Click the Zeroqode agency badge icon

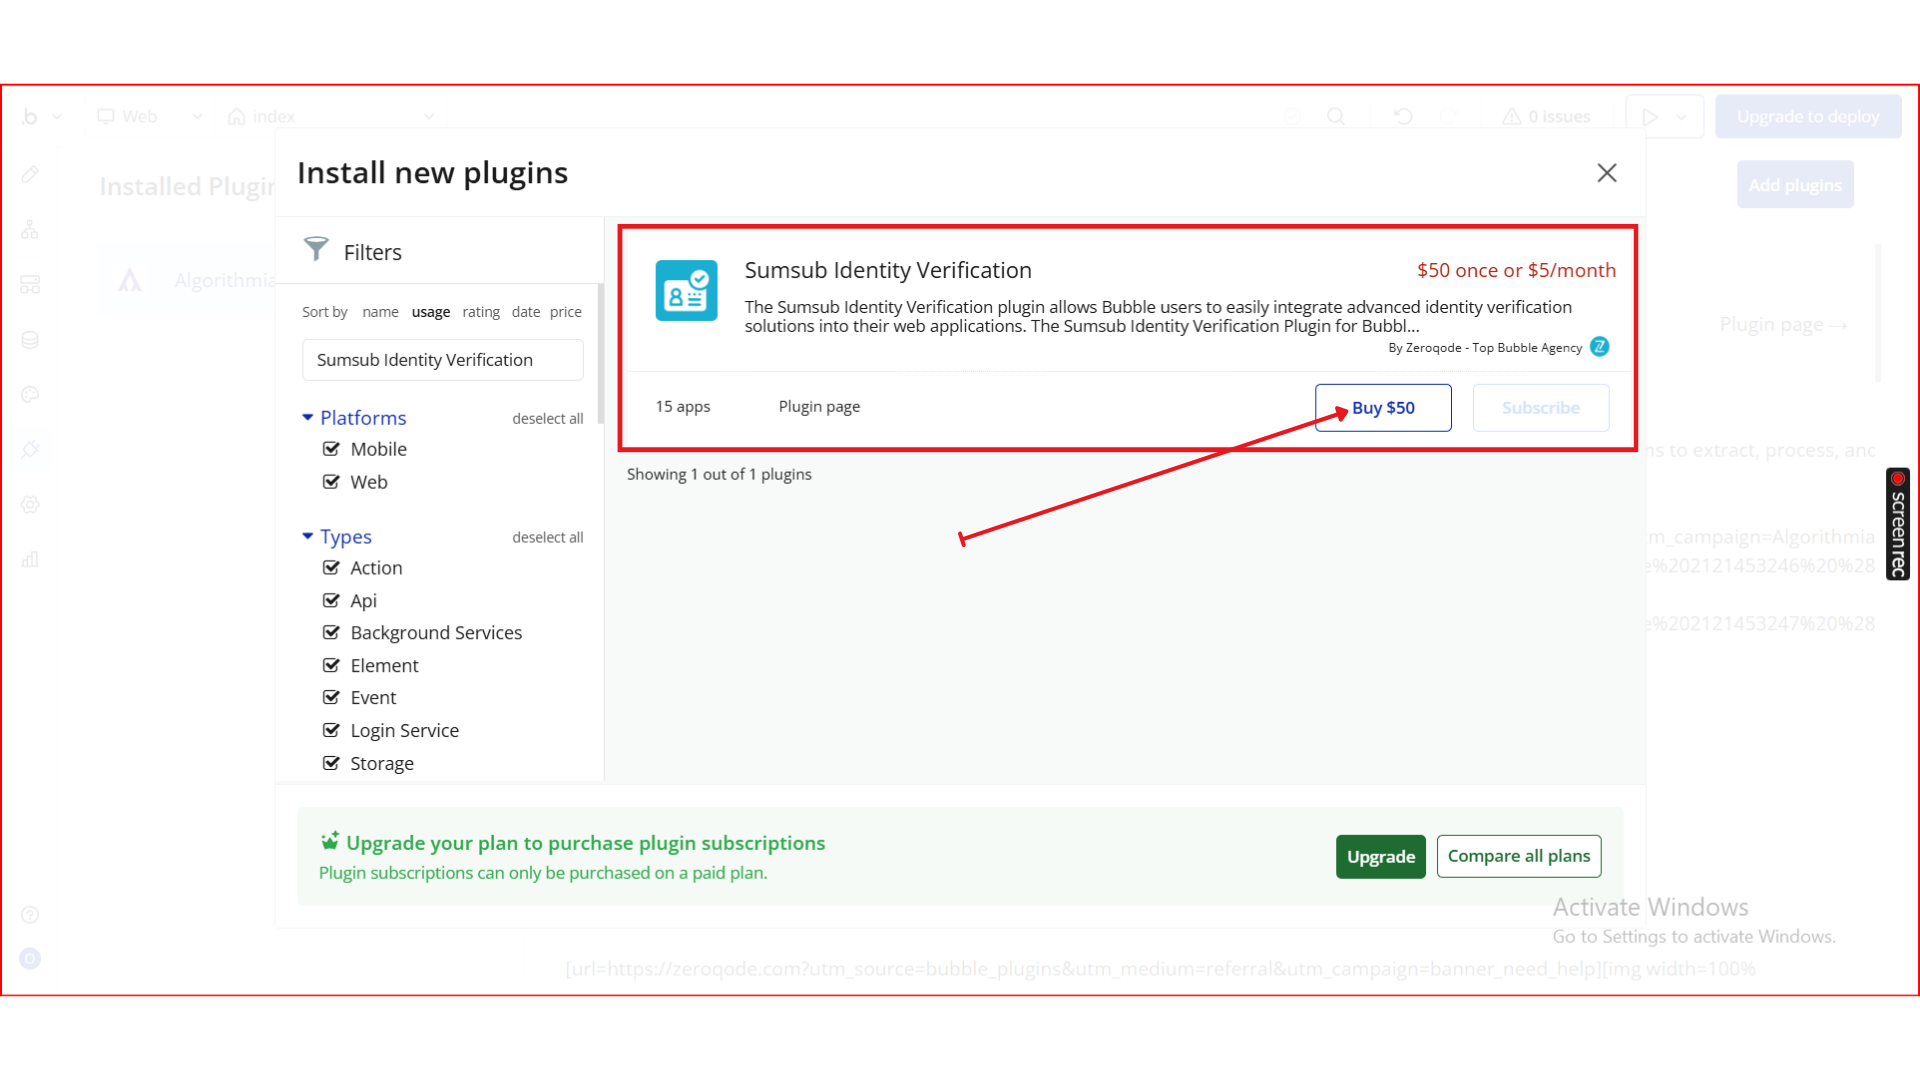(x=1600, y=347)
